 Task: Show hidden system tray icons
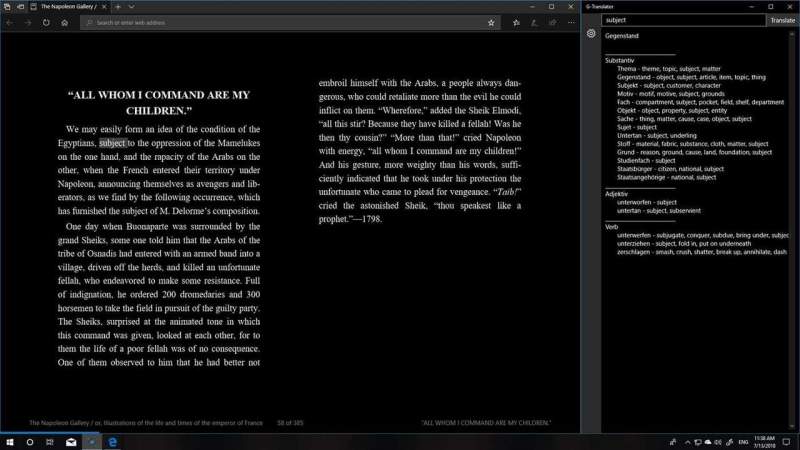pyautogui.click(x=687, y=442)
